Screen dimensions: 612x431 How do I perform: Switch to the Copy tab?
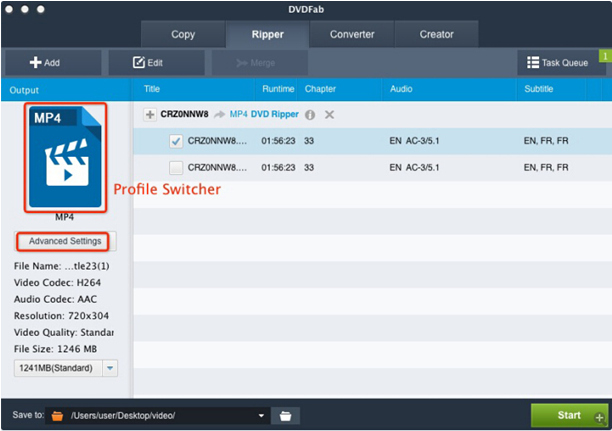[x=183, y=34]
